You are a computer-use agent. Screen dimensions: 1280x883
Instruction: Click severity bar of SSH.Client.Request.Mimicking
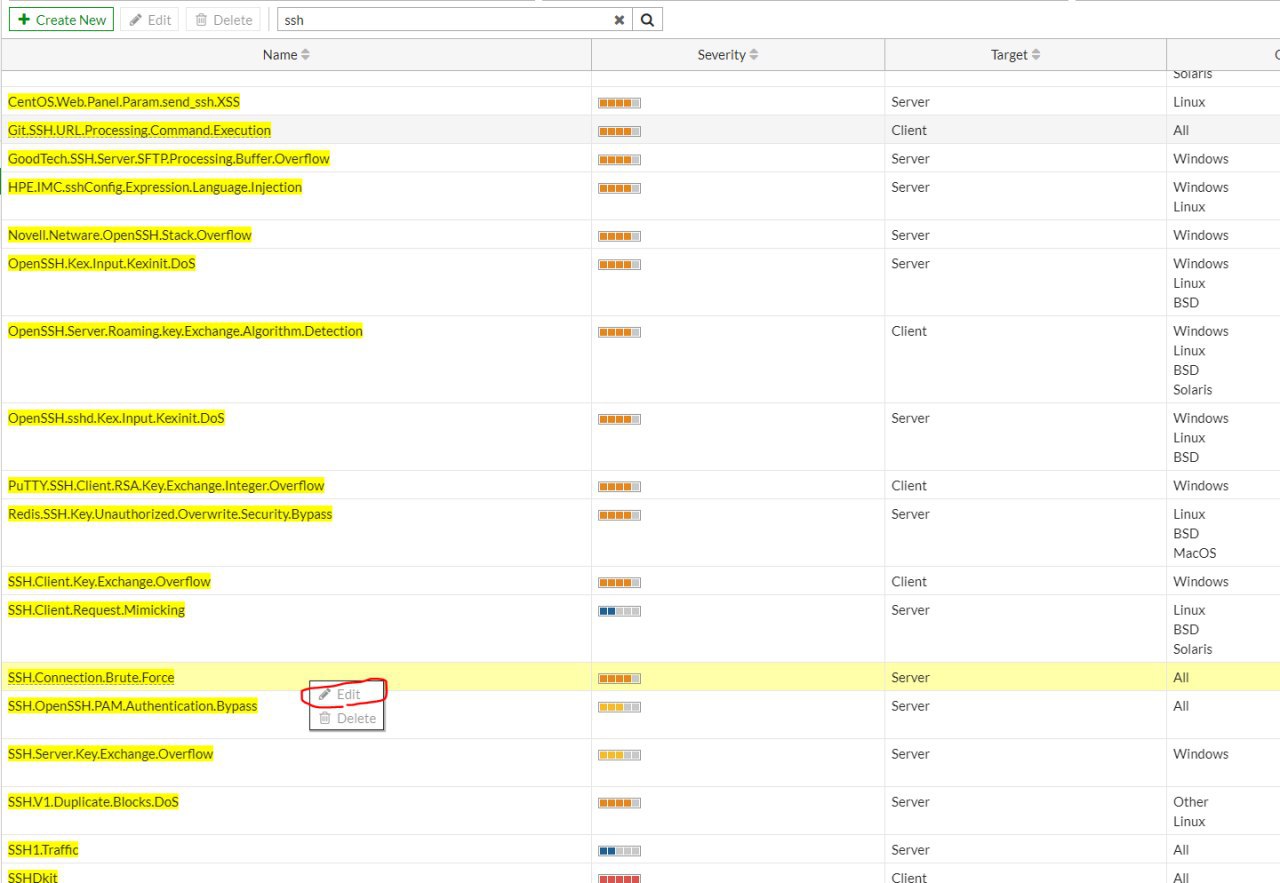coord(619,611)
